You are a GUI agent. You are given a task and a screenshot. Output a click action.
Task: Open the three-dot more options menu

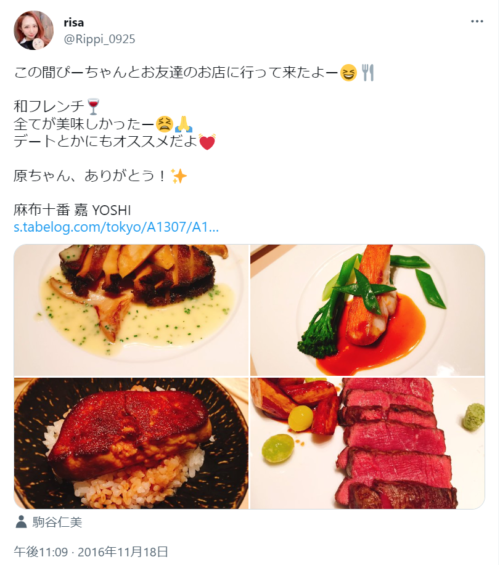pyautogui.click(x=477, y=22)
